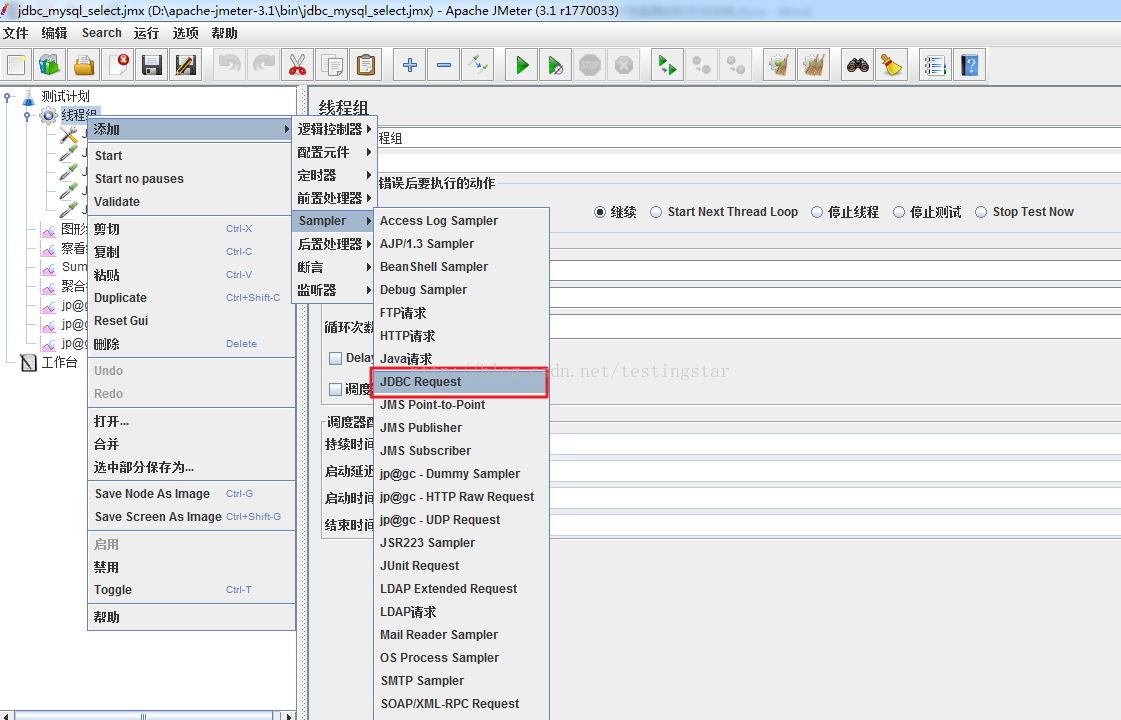Click the 名称 input field
1121x720 pixels.
click(748, 138)
